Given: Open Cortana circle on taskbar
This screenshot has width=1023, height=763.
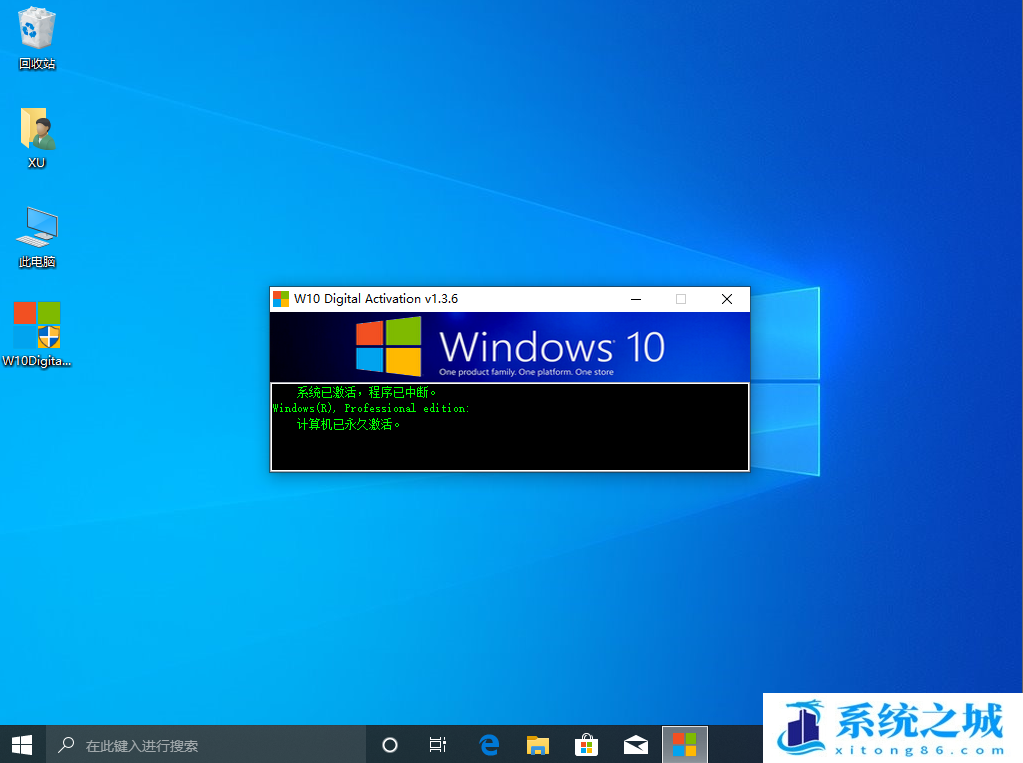Looking at the screenshot, I should pos(389,745).
